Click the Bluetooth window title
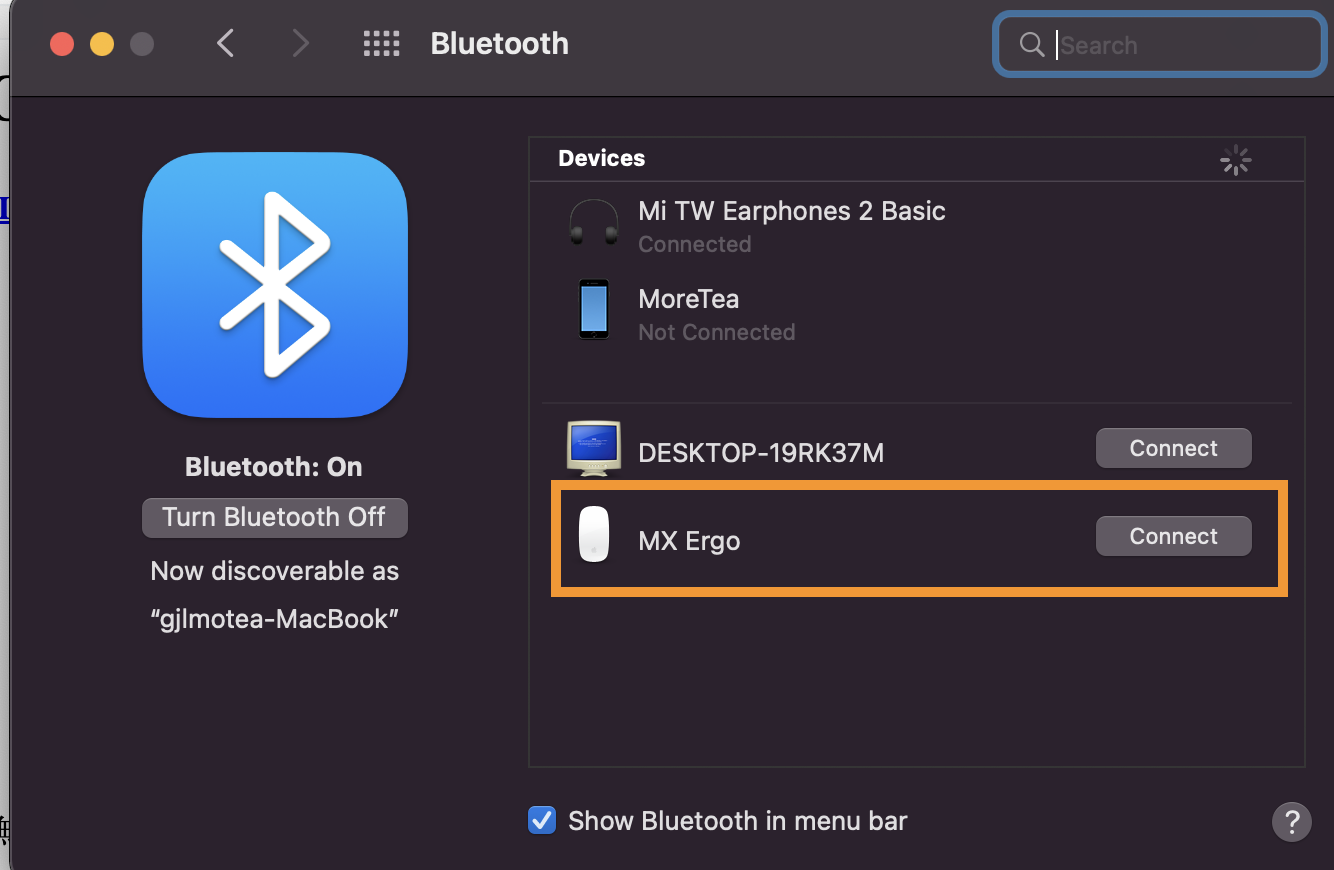Viewport: 1334px width, 870px height. click(x=500, y=43)
